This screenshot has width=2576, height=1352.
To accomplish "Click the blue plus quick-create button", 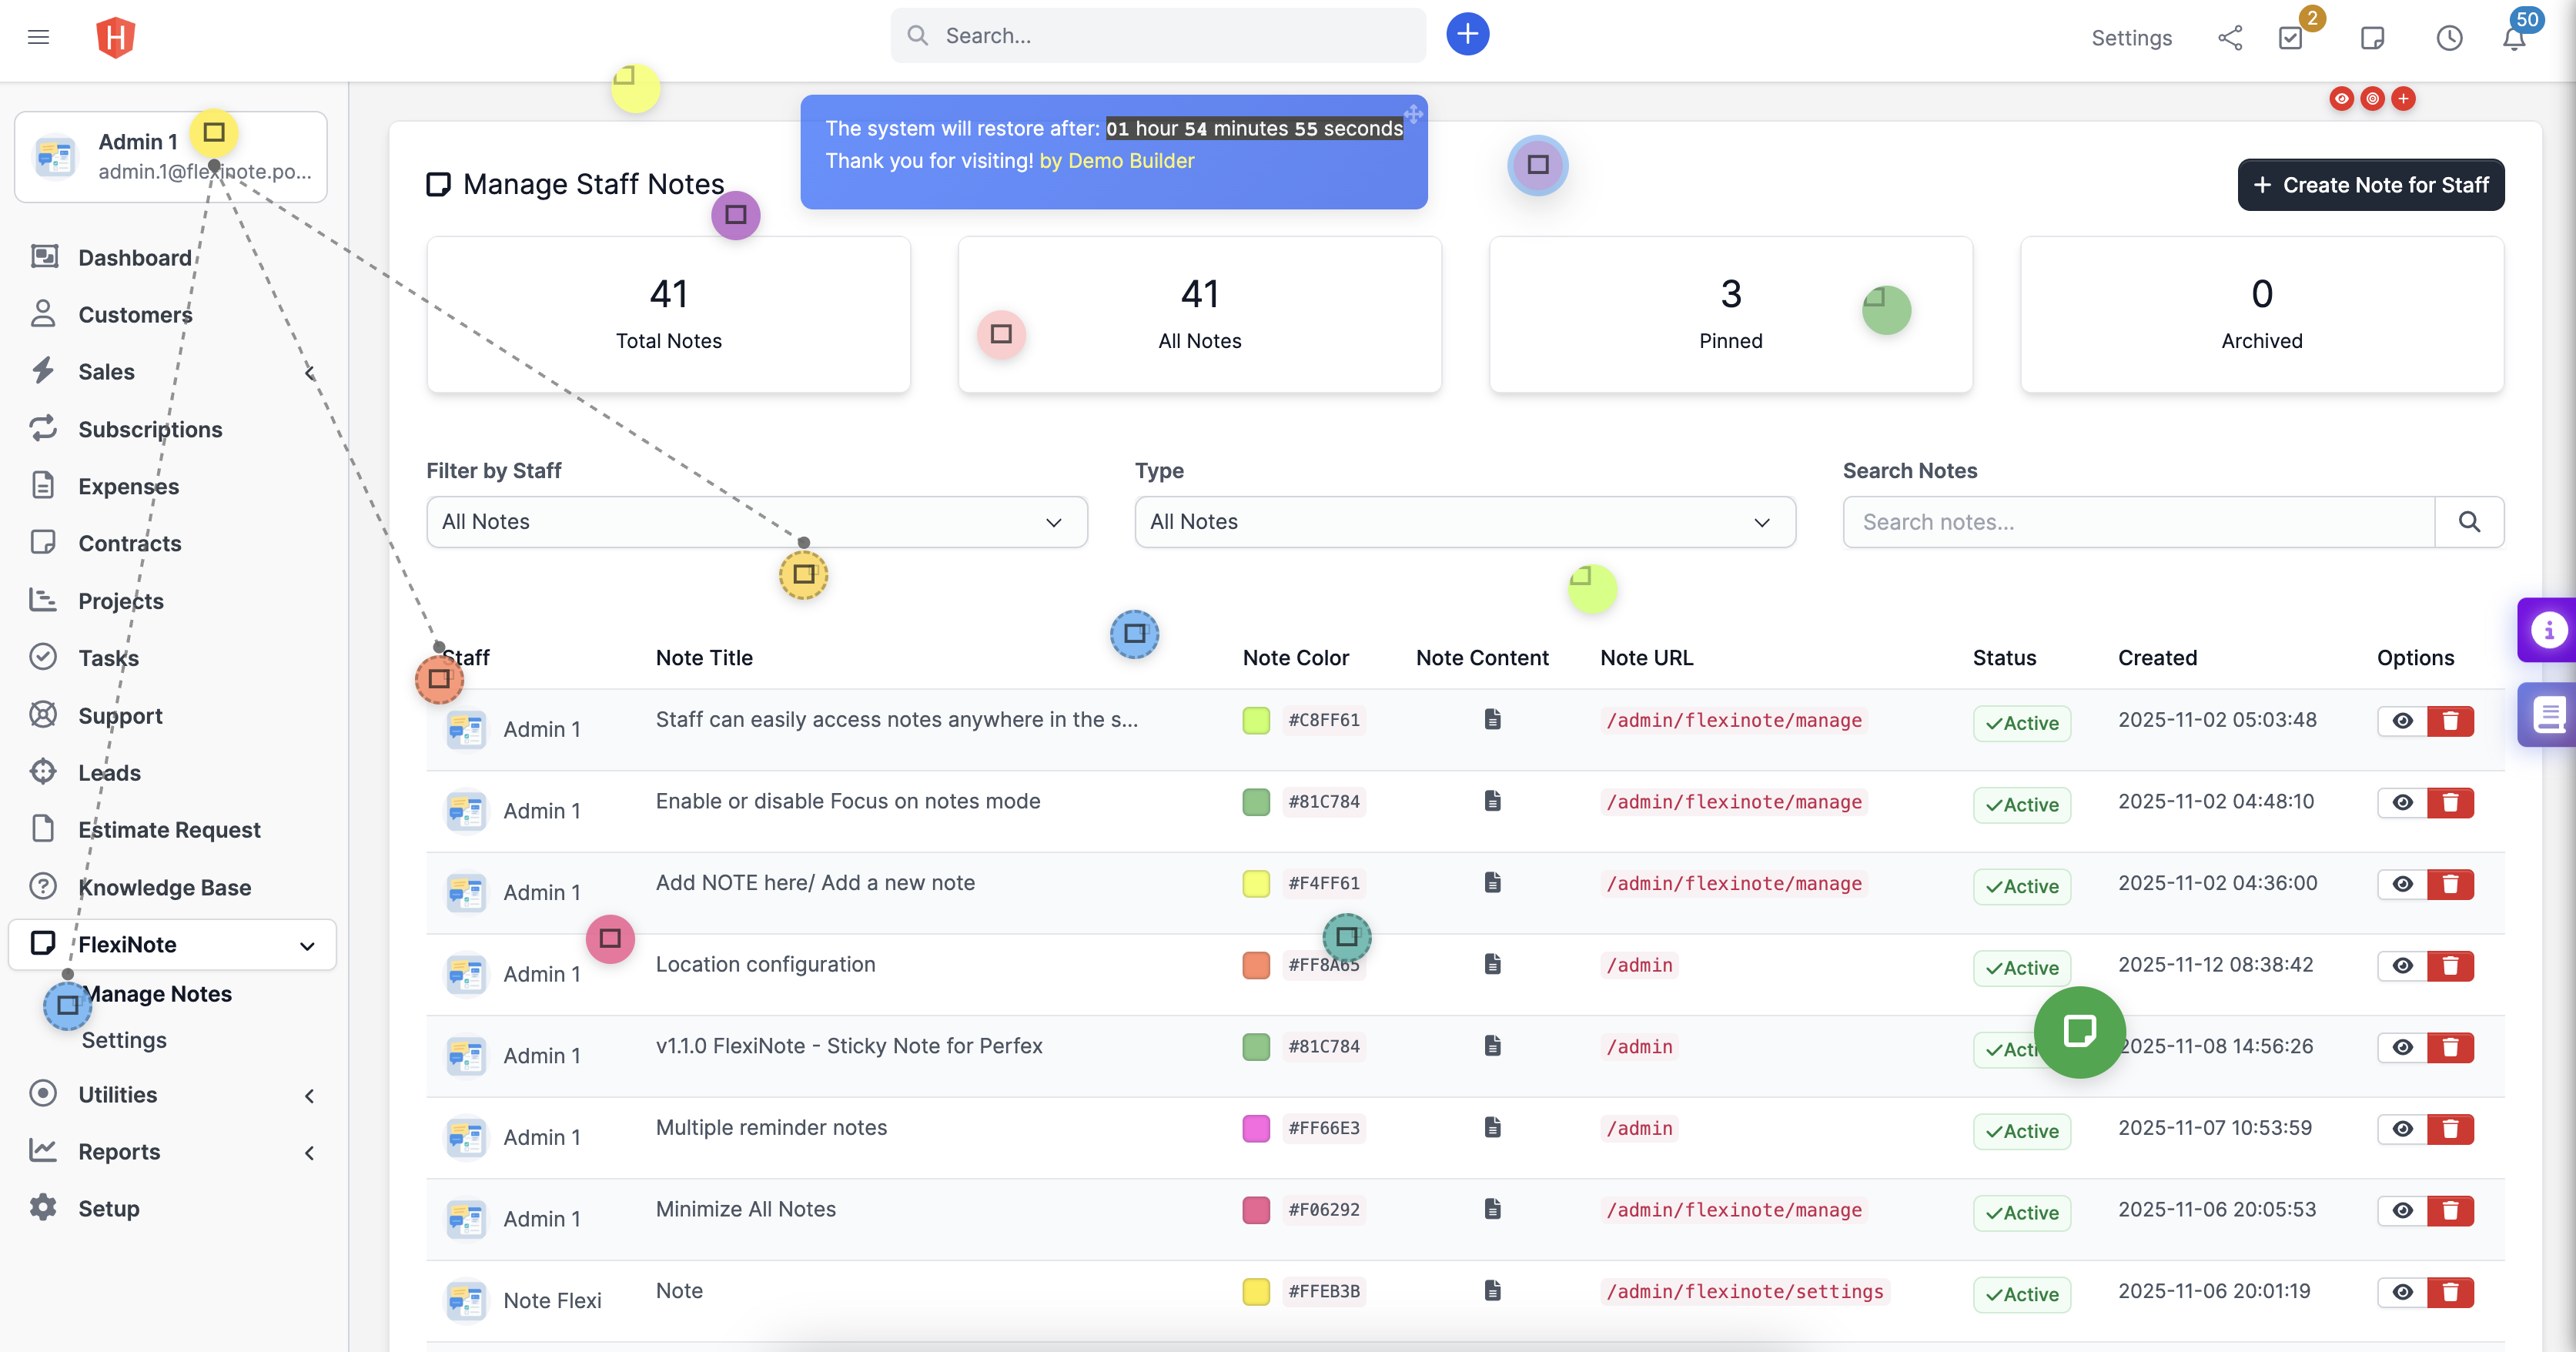I will (x=1467, y=35).
